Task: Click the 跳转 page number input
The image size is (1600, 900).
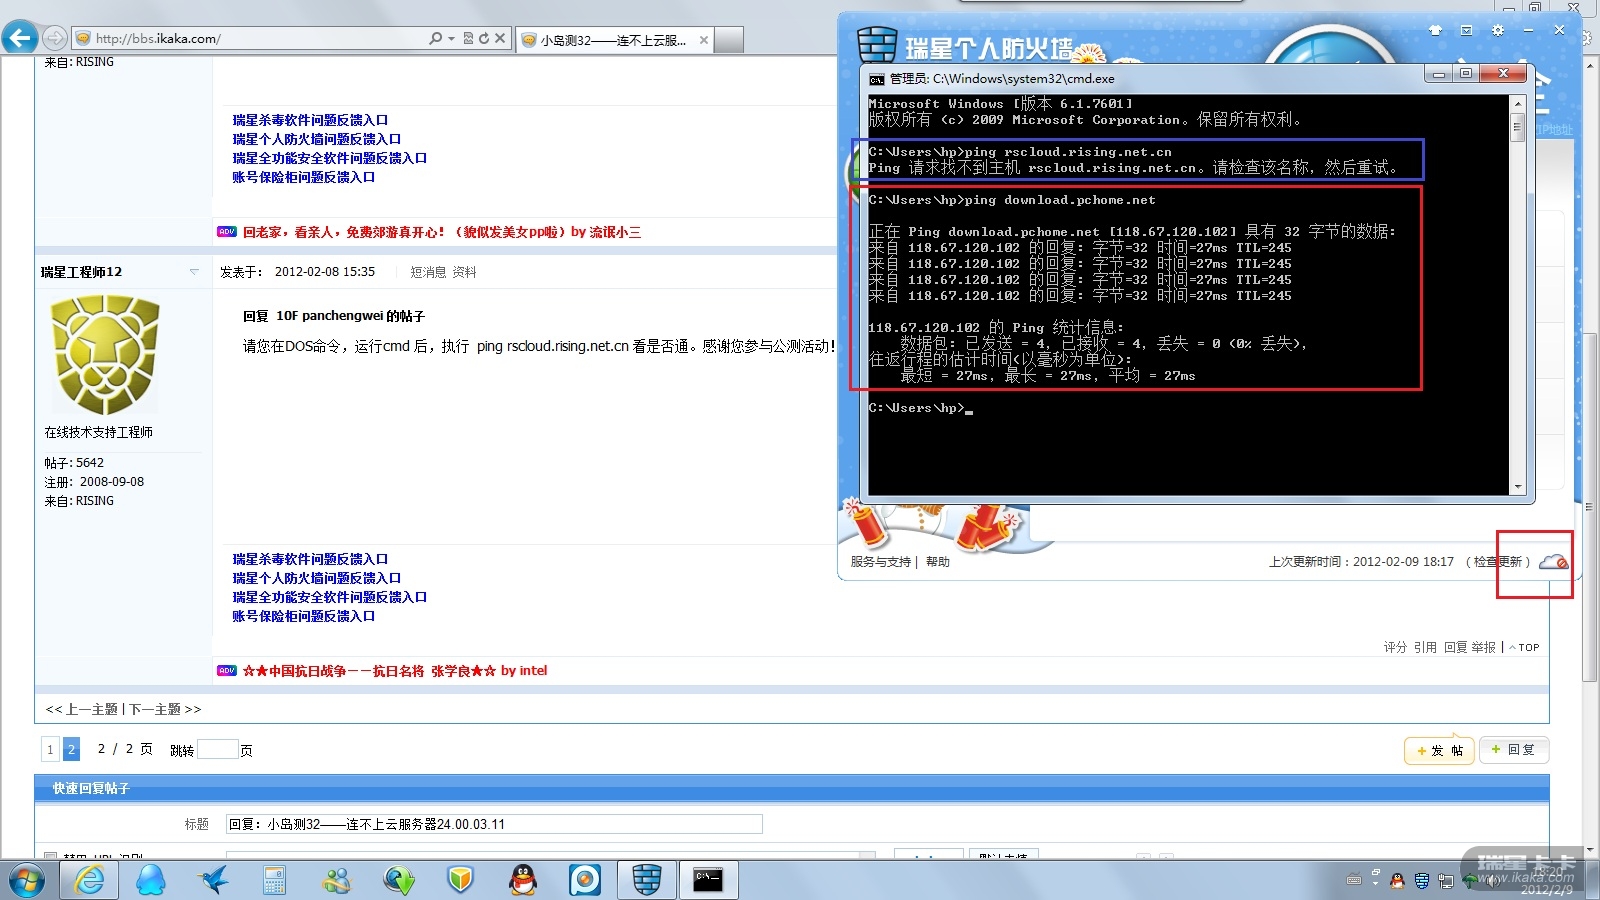Action: (x=217, y=749)
